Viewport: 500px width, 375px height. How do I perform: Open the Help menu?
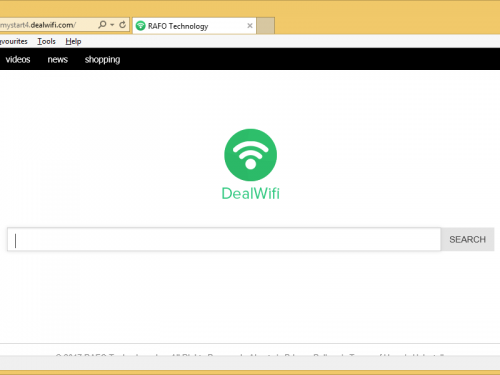tap(73, 41)
